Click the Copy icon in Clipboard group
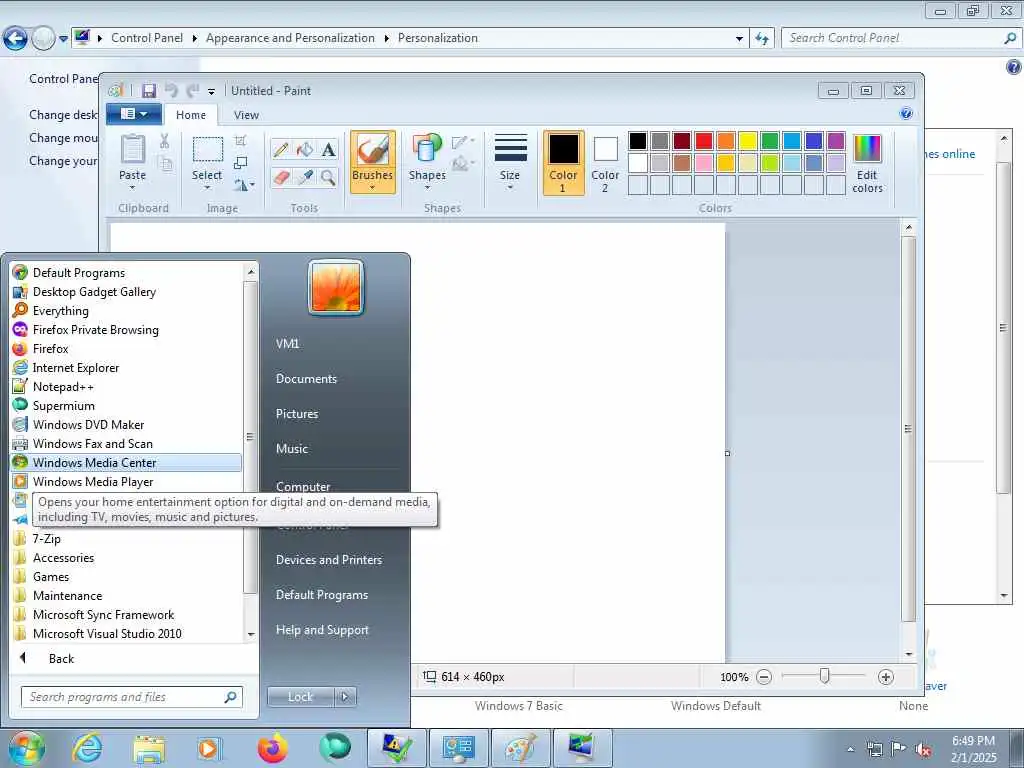Viewport: 1024px width, 768px height. tap(167, 165)
